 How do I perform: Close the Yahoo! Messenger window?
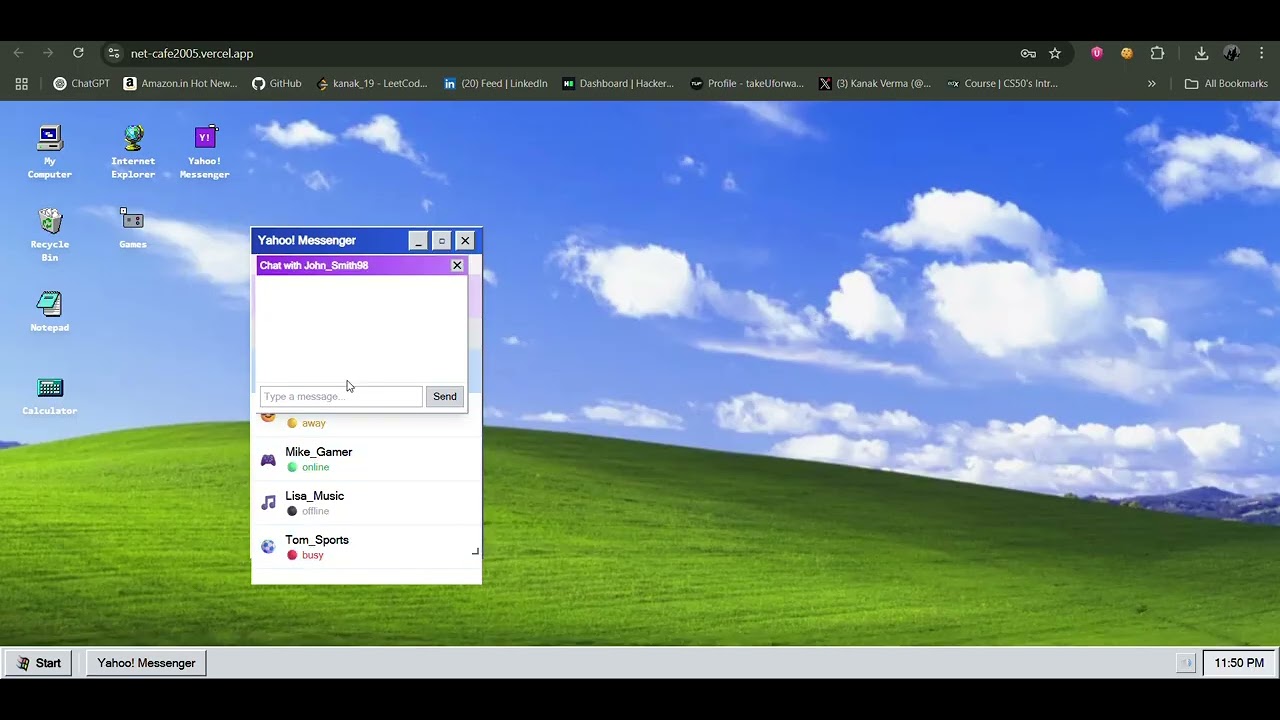465,241
